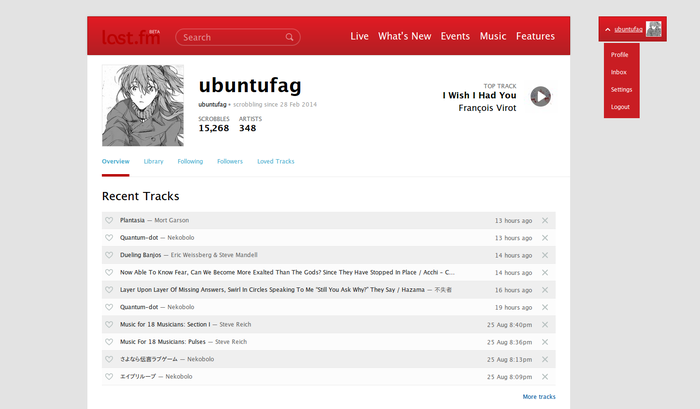Switch to the Library tab
This screenshot has height=409, width=700.
click(x=153, y=161)
